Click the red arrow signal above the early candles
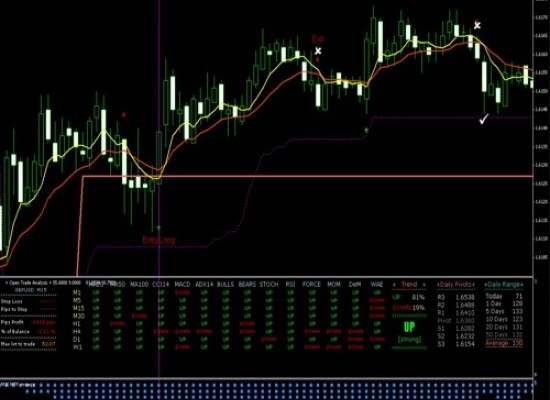 [123, 115]
